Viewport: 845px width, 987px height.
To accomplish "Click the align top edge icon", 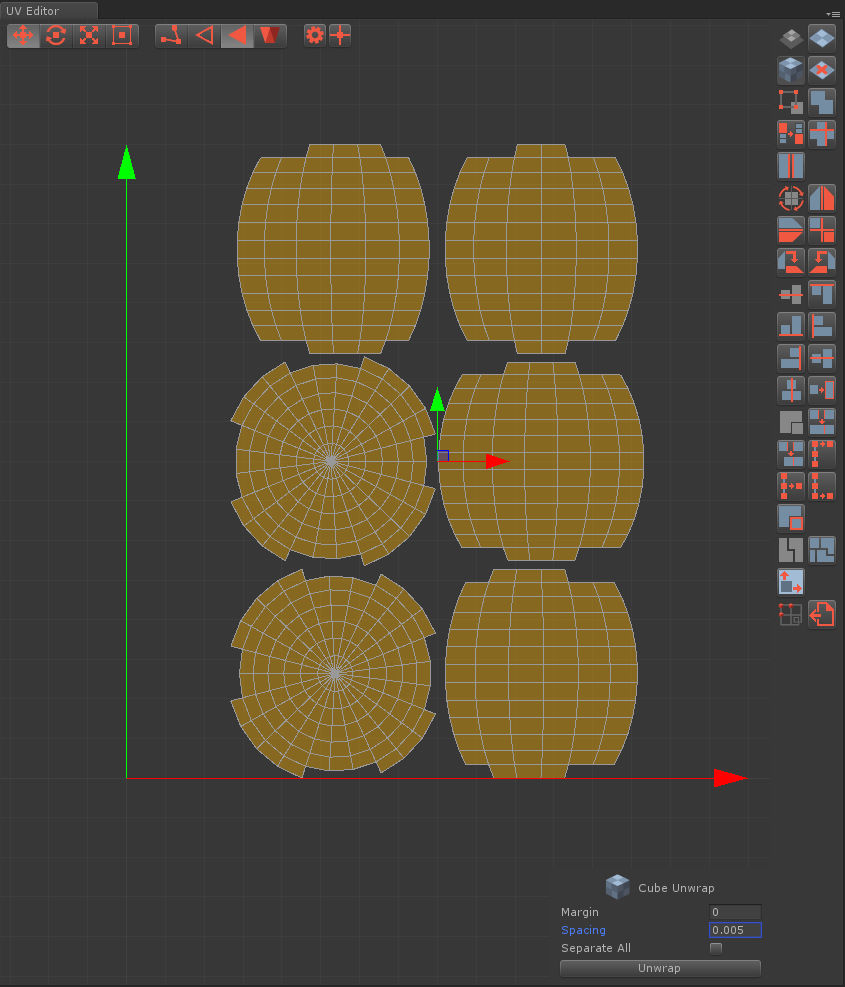I will (x=822, y=294).
